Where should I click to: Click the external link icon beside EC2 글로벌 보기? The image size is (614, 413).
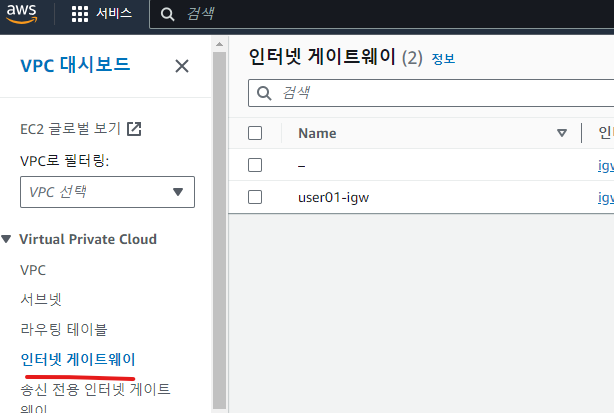click(x=134, y=129)
